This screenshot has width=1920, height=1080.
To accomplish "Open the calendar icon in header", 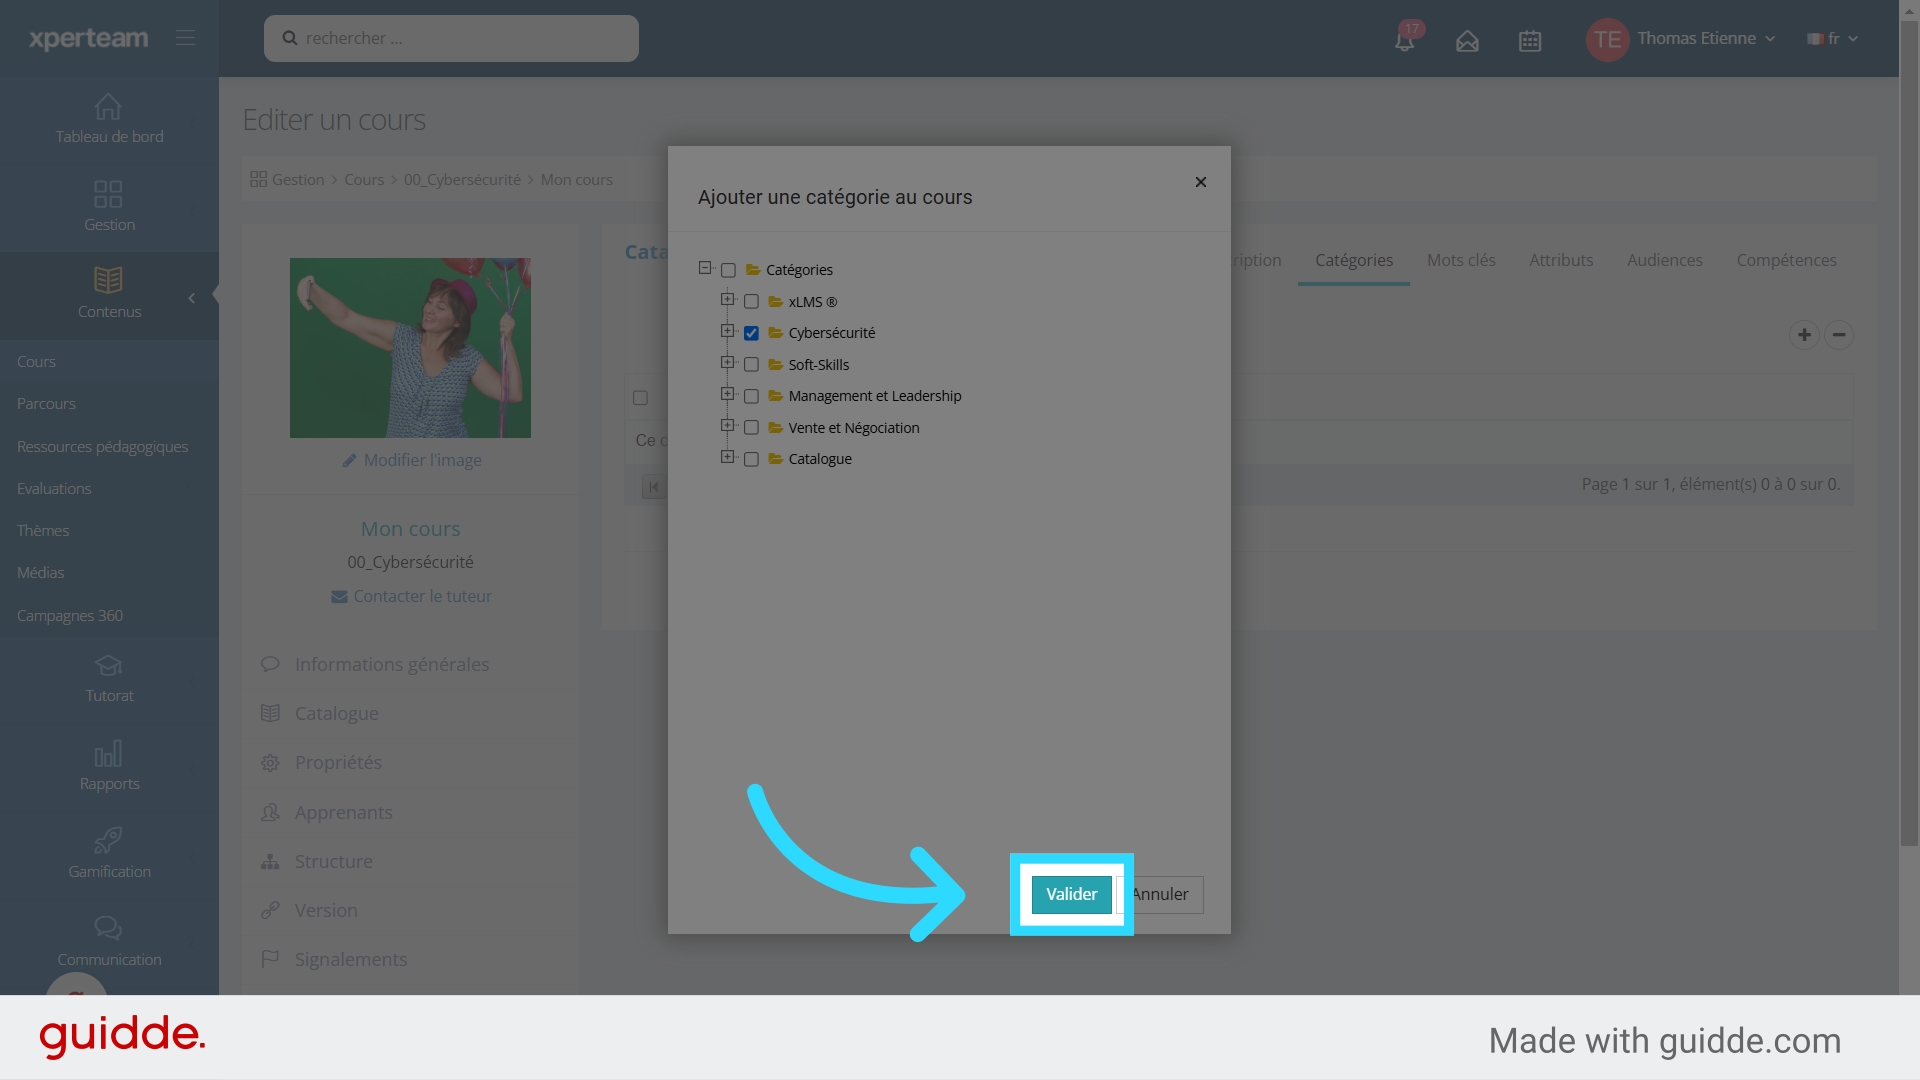I will (1530, 41).
